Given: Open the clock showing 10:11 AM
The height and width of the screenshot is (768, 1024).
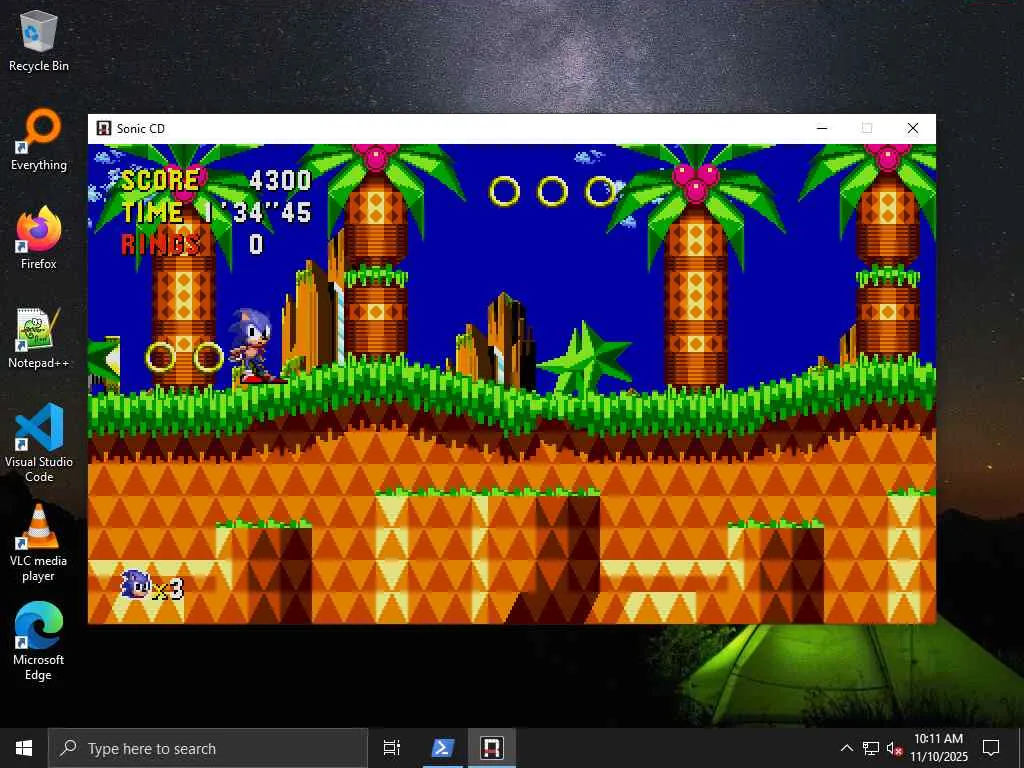Looking at the screenshot, I should tap(938, 748).
